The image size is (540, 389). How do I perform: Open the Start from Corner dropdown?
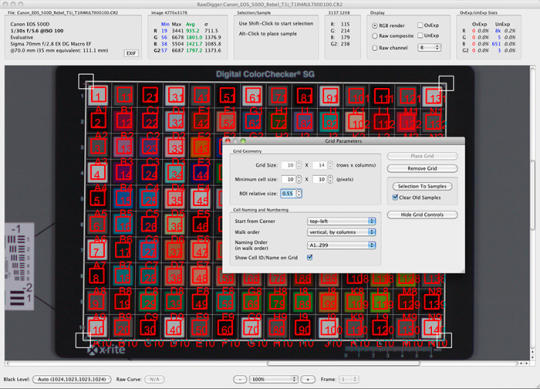point(341,221)
